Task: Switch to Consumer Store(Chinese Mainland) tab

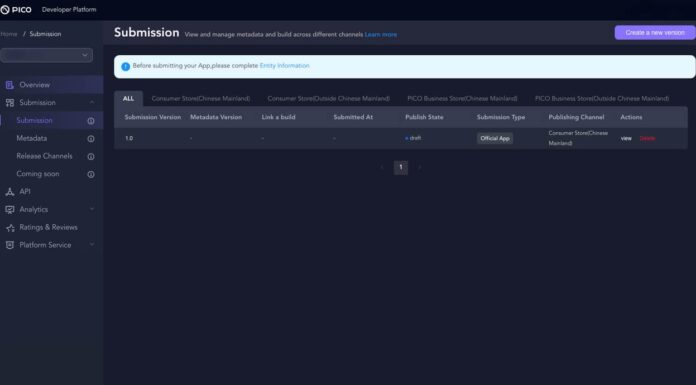Action: click(x=201, y=99)
